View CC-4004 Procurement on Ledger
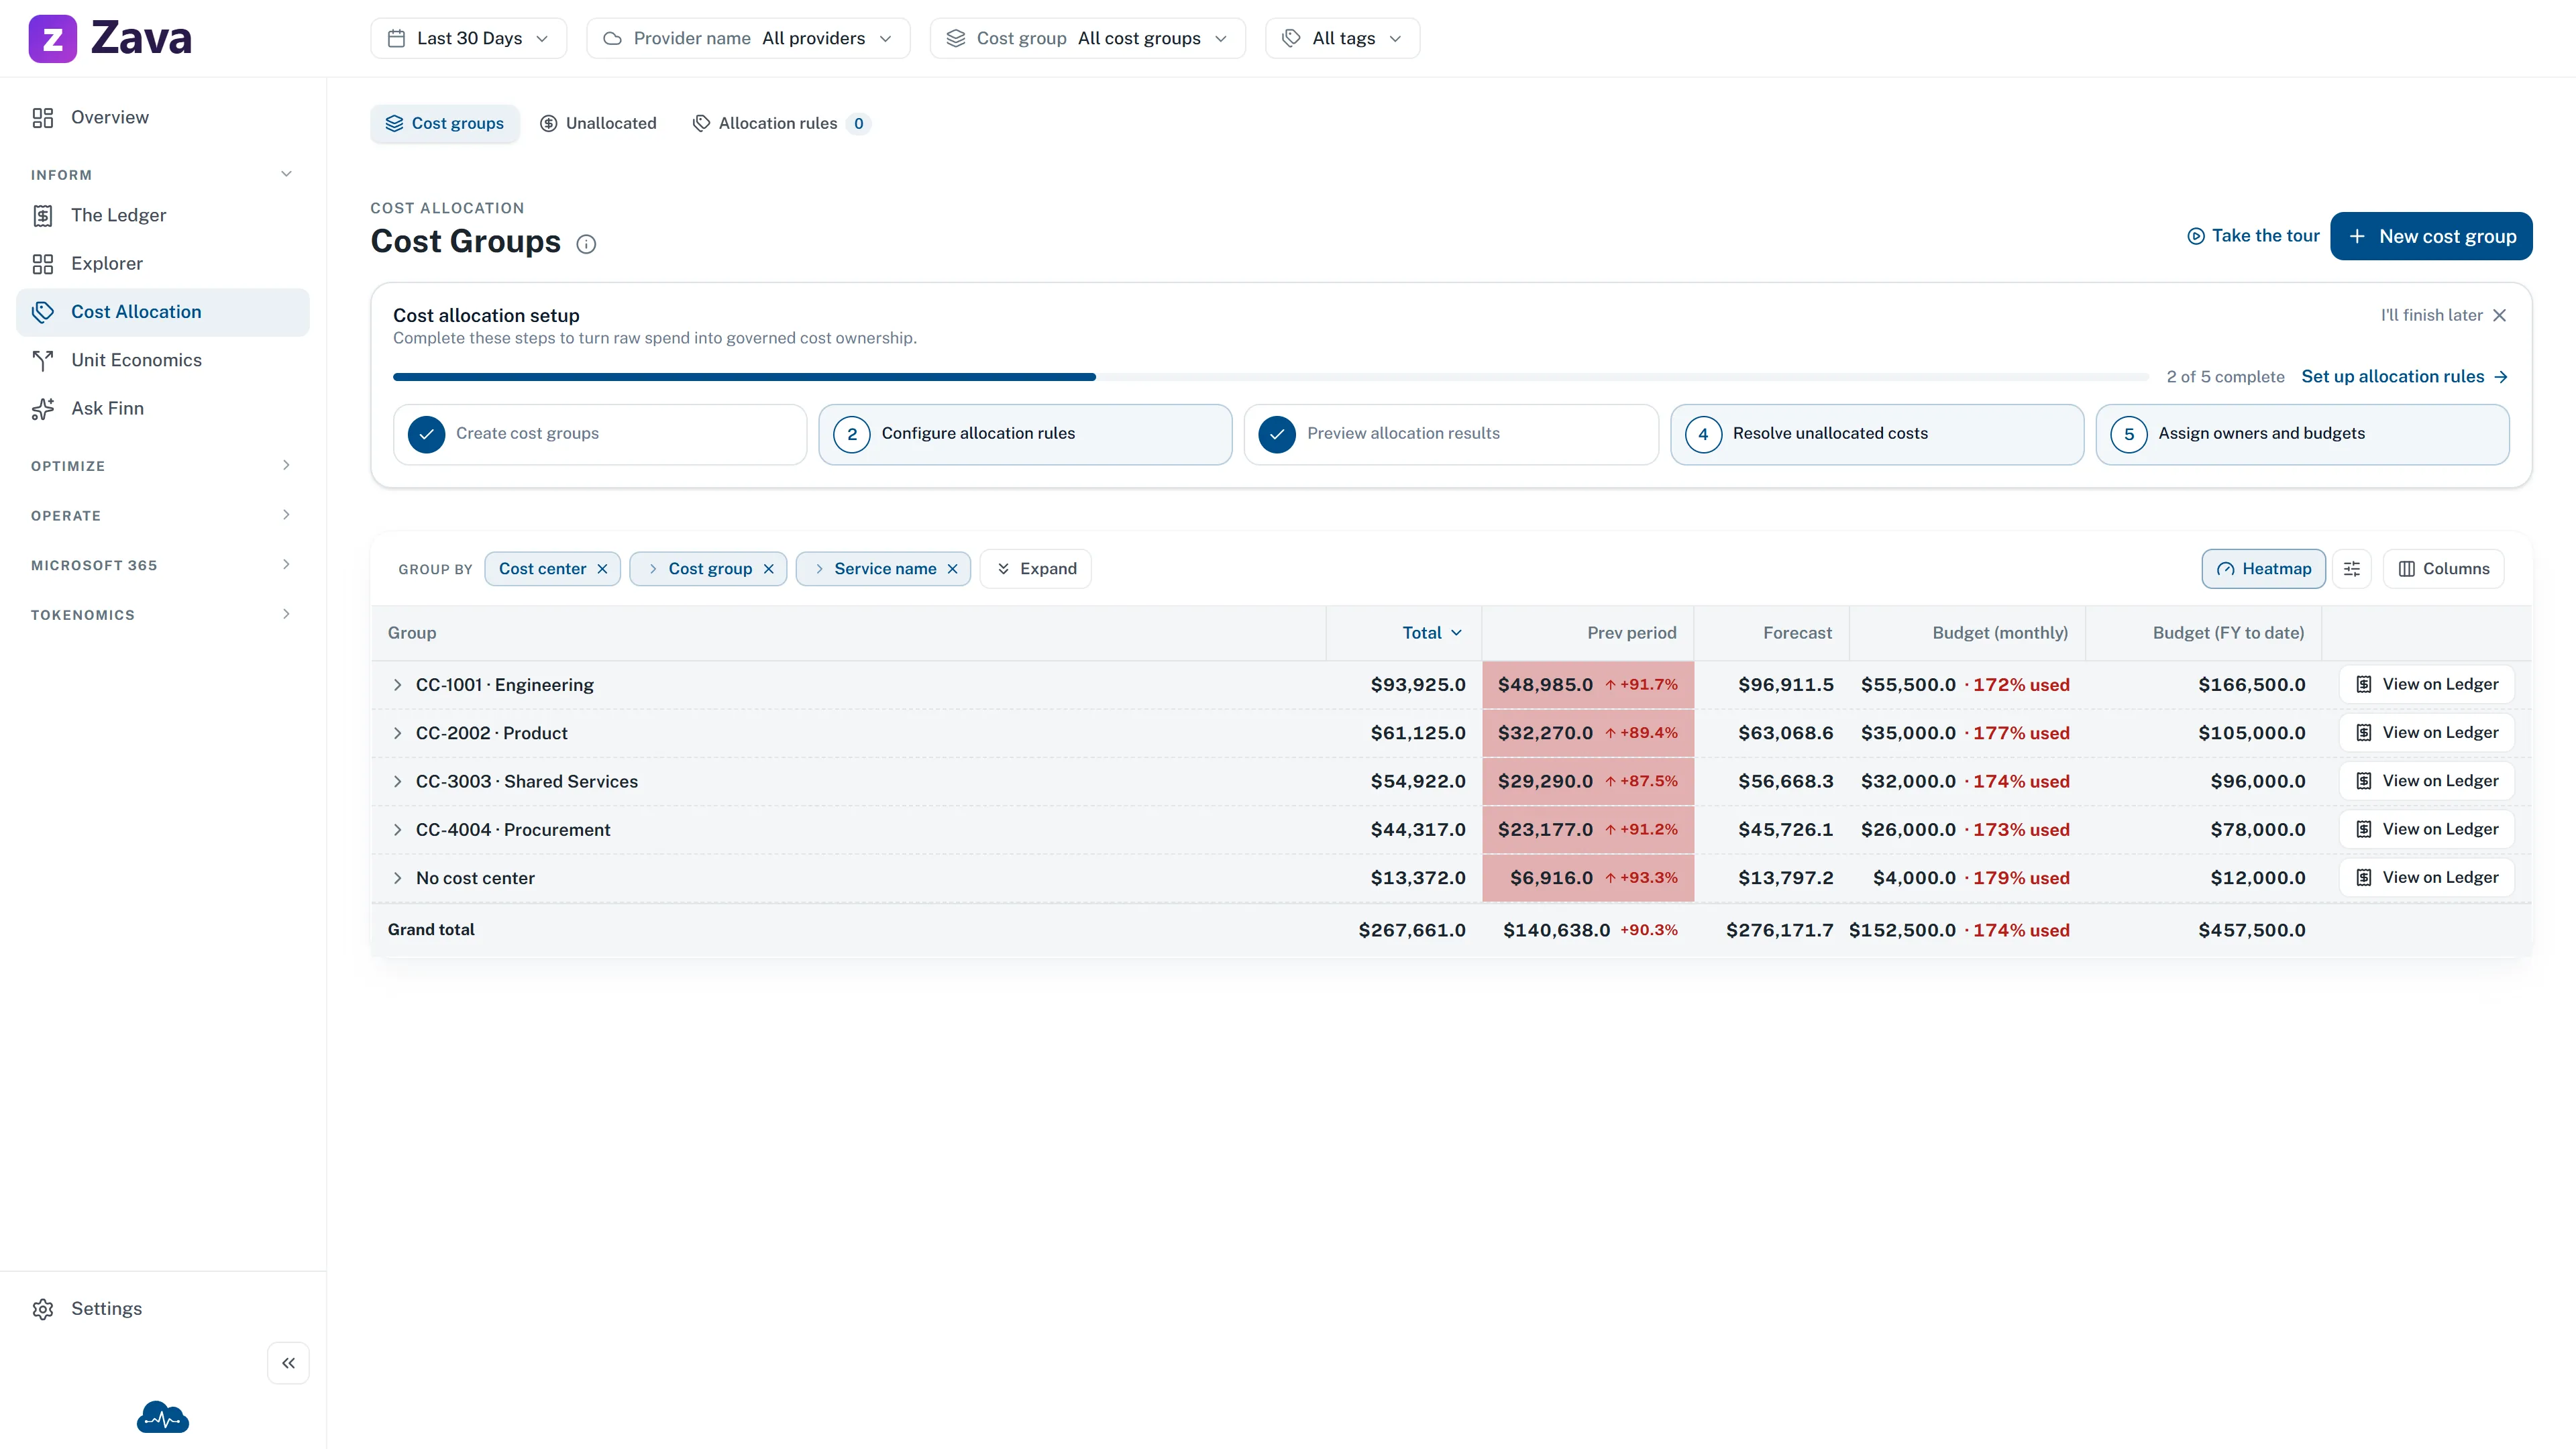 (2427, 829)
